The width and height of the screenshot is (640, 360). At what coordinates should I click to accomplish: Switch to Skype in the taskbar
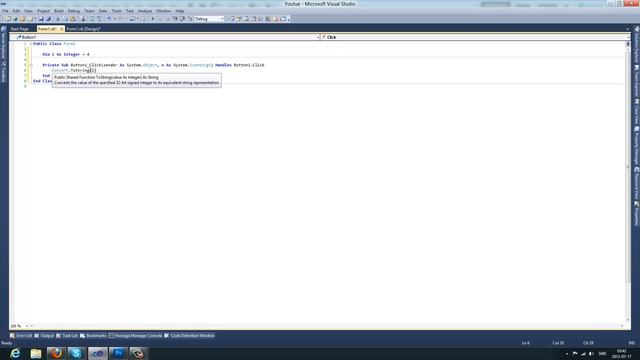tap(77, 353)
